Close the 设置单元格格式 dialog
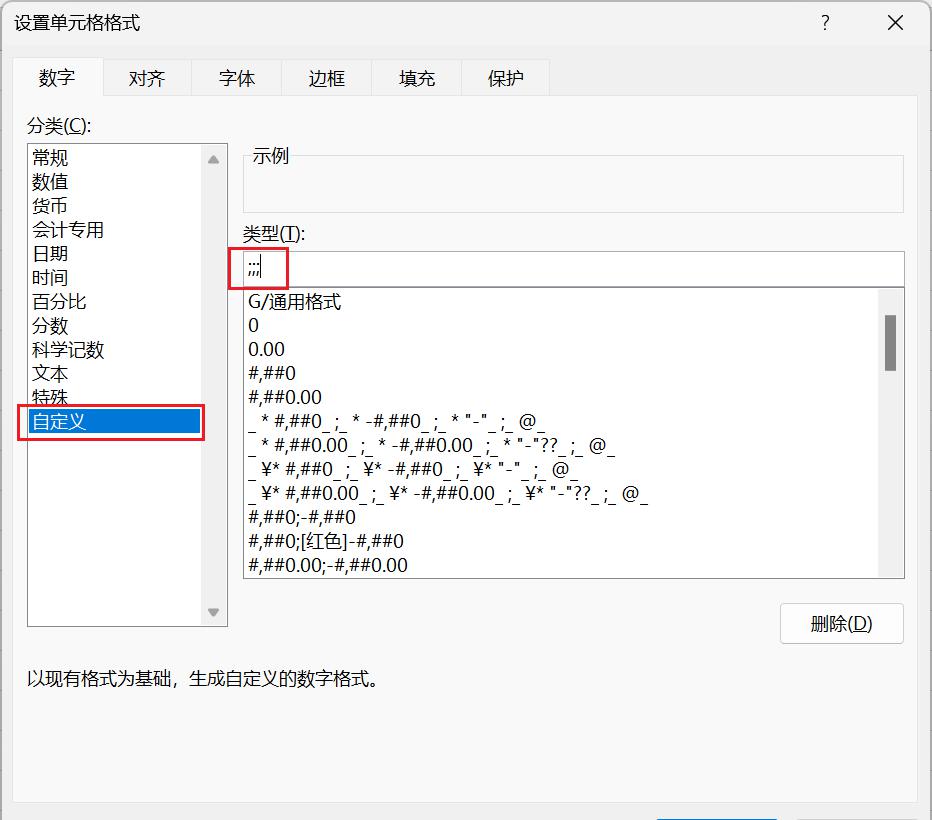Image resolution: width=932 pixels, height=820 pixels. [895, 23]
